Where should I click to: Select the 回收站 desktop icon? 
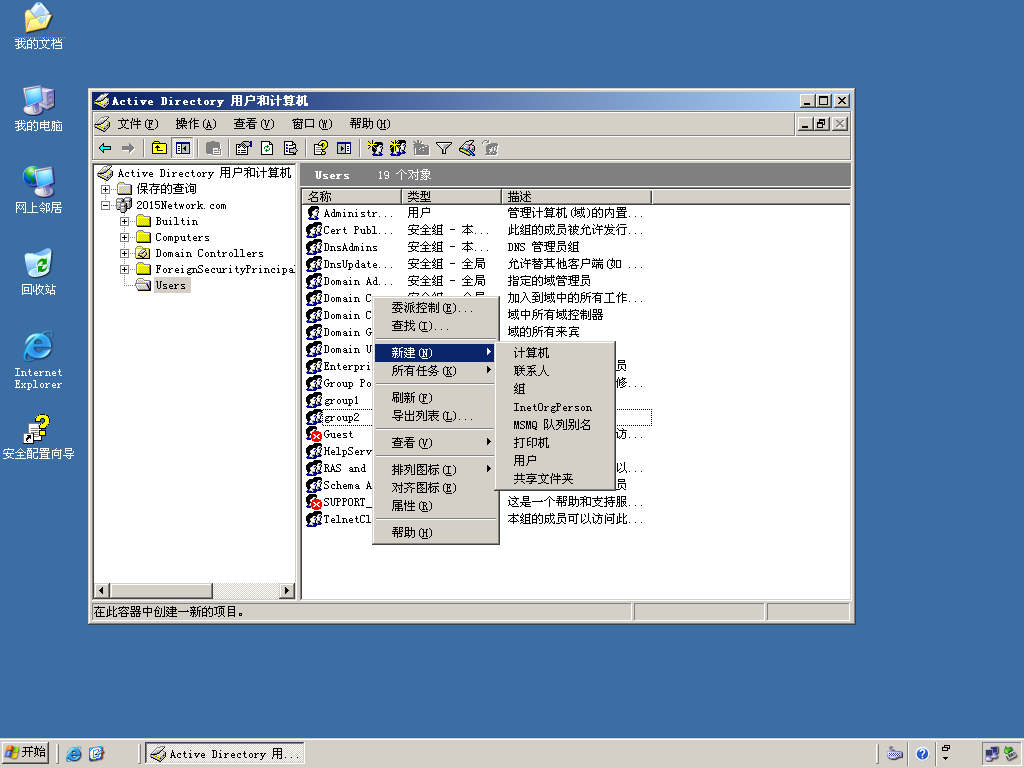[39, 272]
